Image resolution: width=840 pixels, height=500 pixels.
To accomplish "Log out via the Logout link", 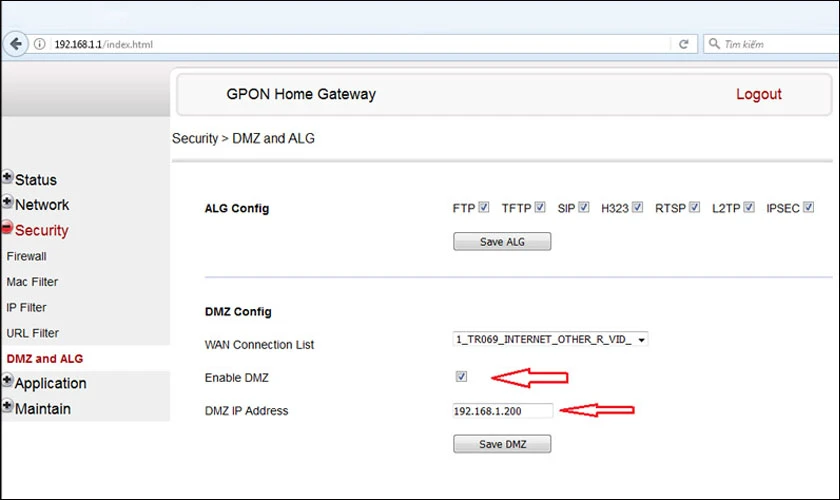I will coord(759,94).
